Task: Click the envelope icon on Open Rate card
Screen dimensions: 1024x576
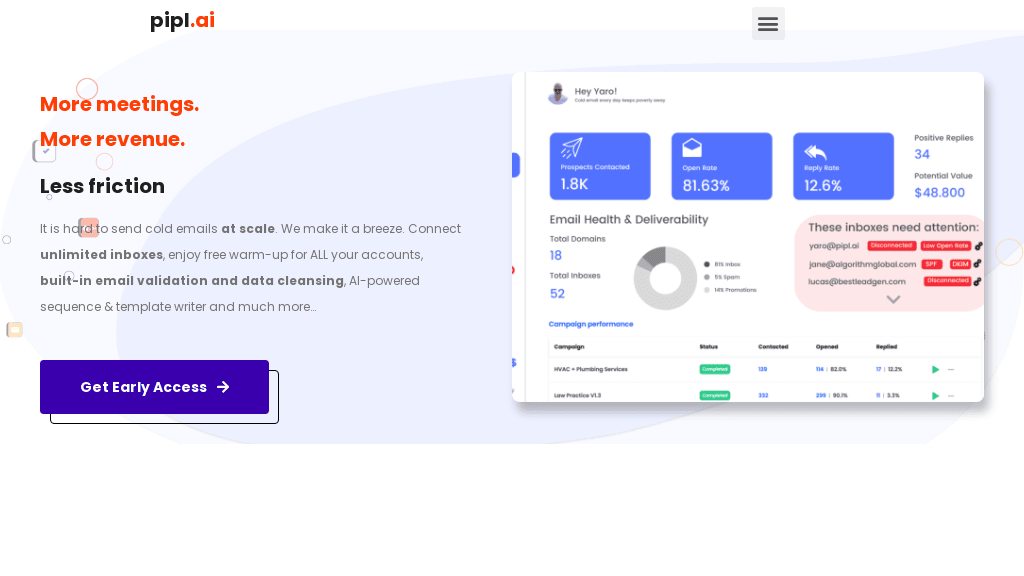Action: [691, 147]
